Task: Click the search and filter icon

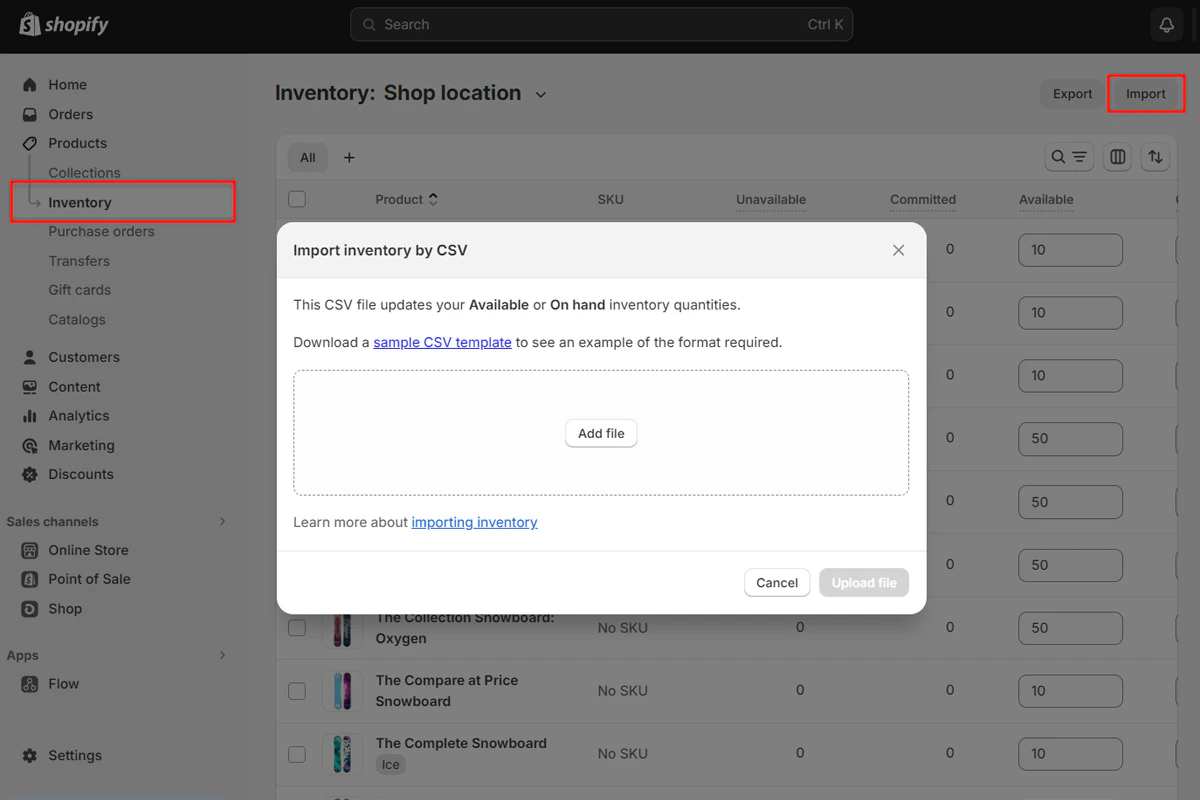Action: click(x=1069, y=157)
